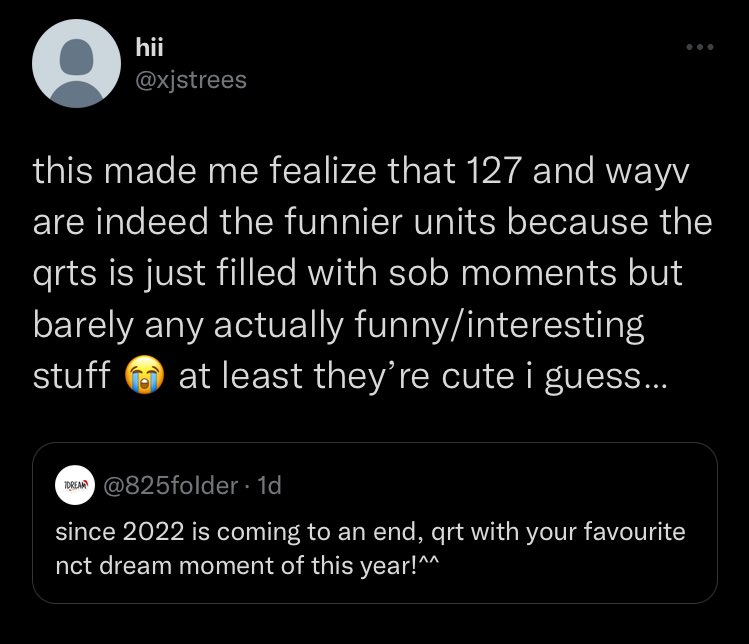Open the quoted tweet card by its border
Image resolution: width=749 pixels, height=644 pixels.
click(x=375, y=523)
